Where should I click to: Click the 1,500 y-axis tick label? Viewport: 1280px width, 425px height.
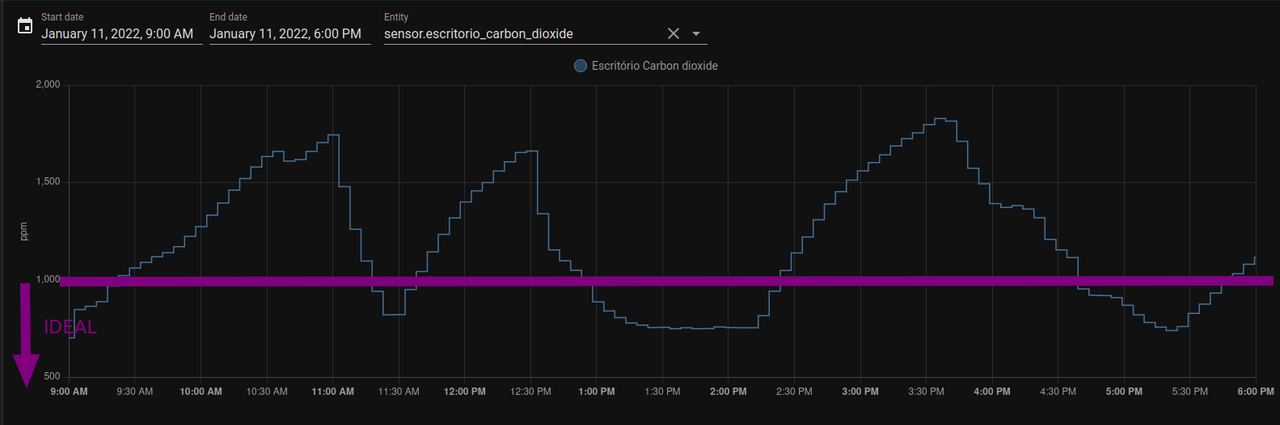pyautogui.click(x=48, y=182)
